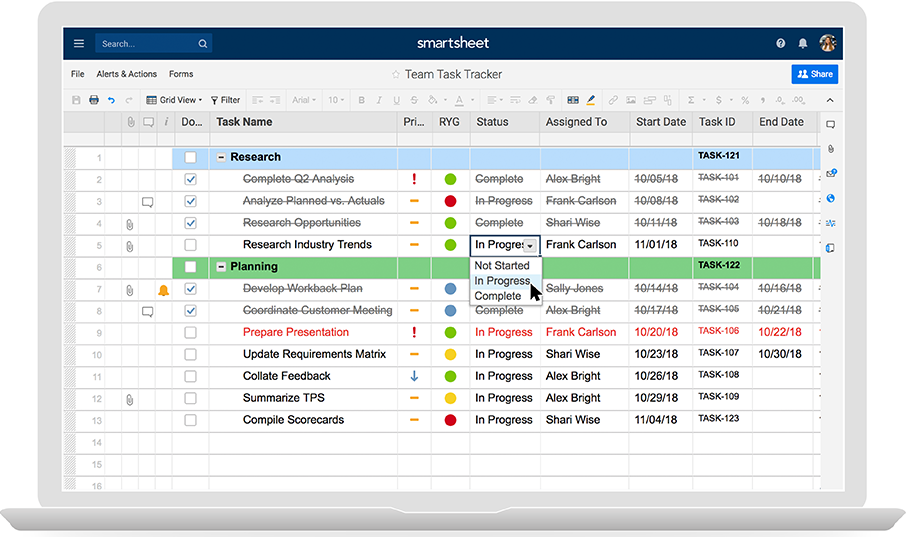
Task: Tick the Done checkbox for Research row
Action: (190, 158)
